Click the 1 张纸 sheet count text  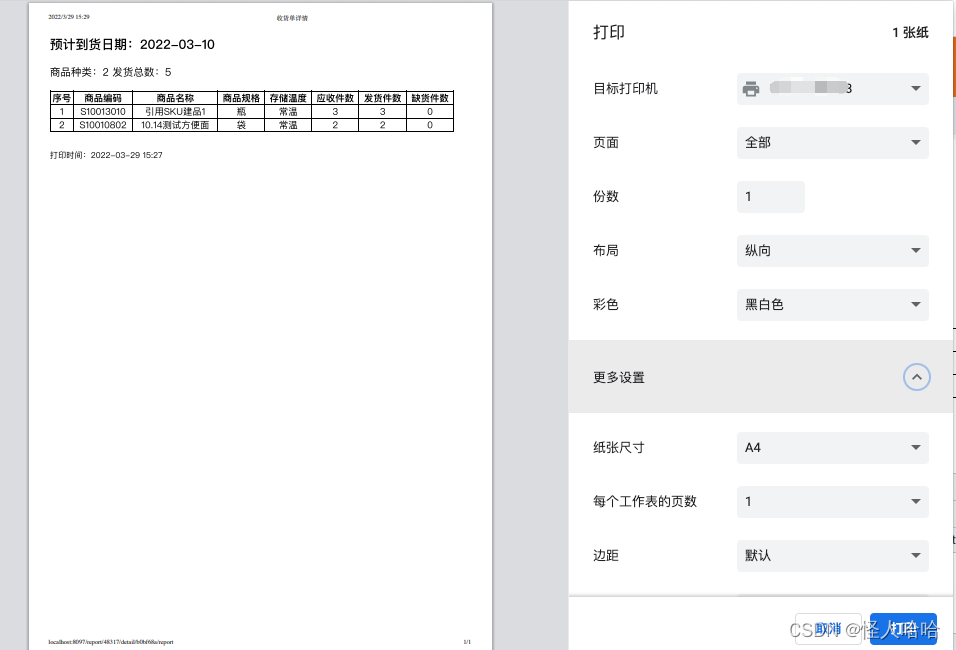coord(910,33)
